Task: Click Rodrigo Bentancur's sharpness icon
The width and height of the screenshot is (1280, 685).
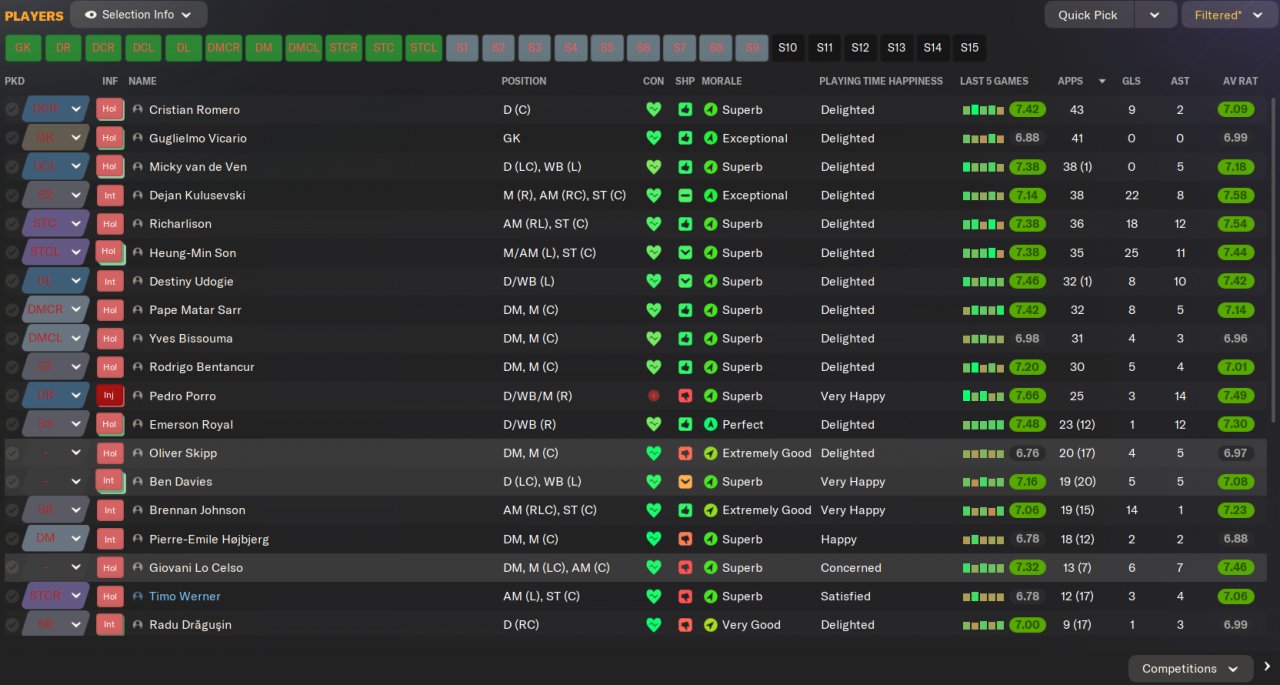Action: 685,367
